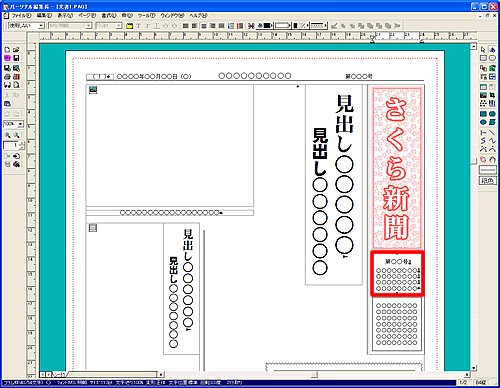Select the arc drawing tool
500x388 pixels.
[492, 149]
